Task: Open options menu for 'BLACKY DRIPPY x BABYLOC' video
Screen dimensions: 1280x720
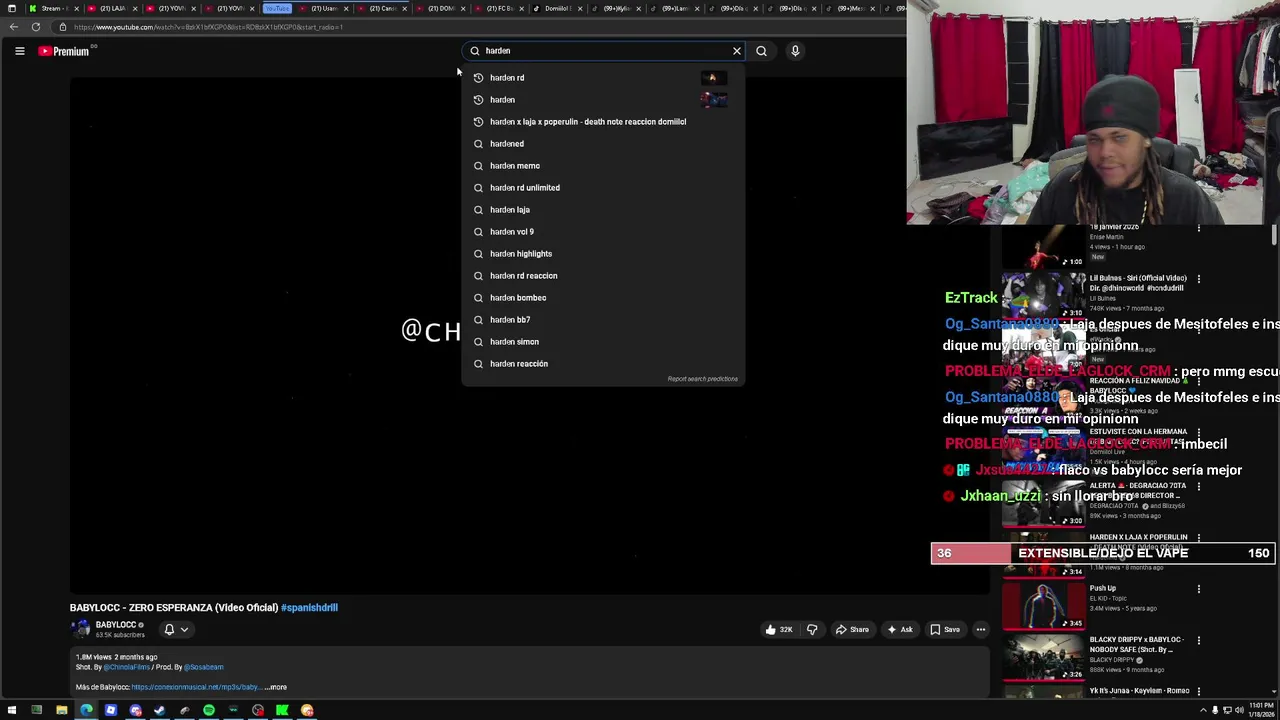Action: coord(1199,641)
